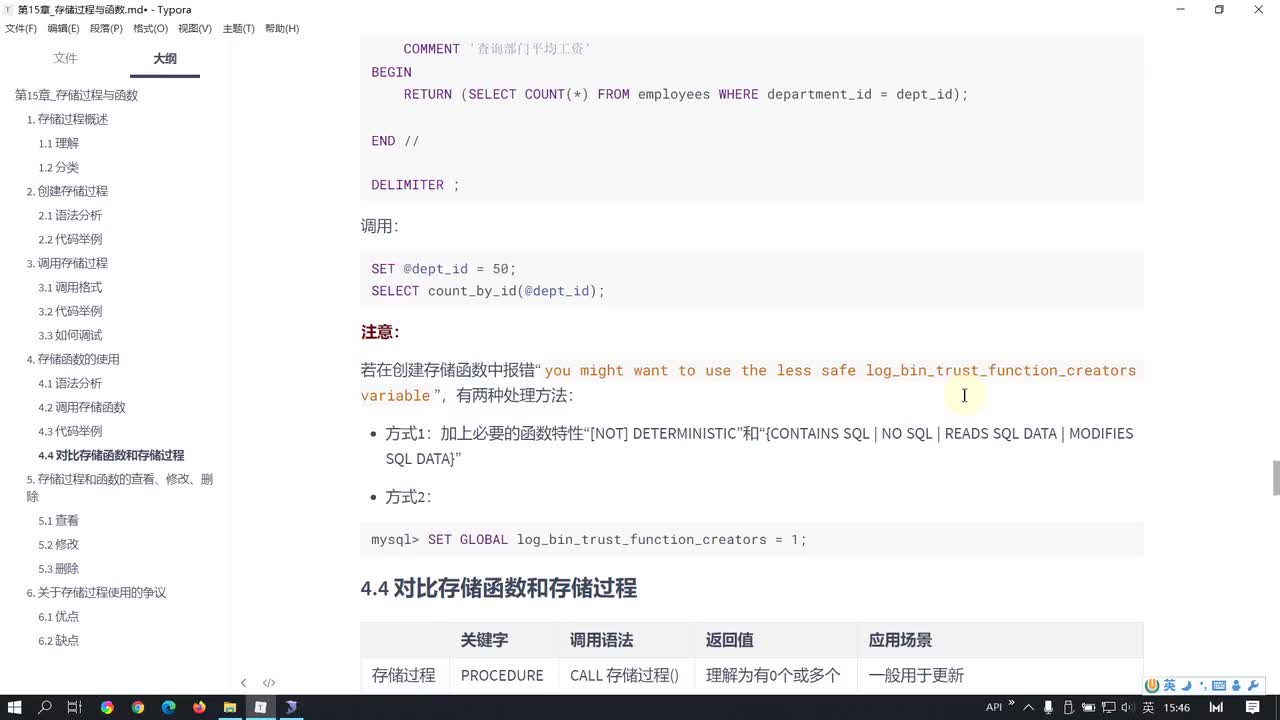Go to outline item 4.4 对比存储函数和存储过程

[x=111, y=455]
